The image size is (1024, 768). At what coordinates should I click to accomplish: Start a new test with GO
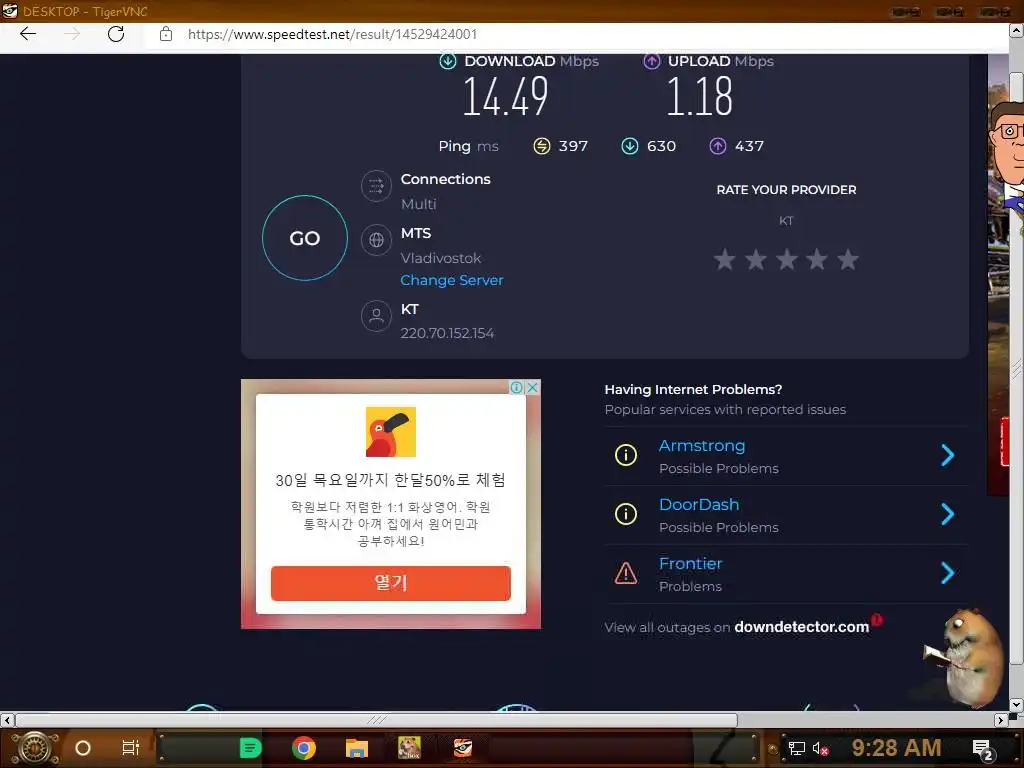(x=305, y=238)
